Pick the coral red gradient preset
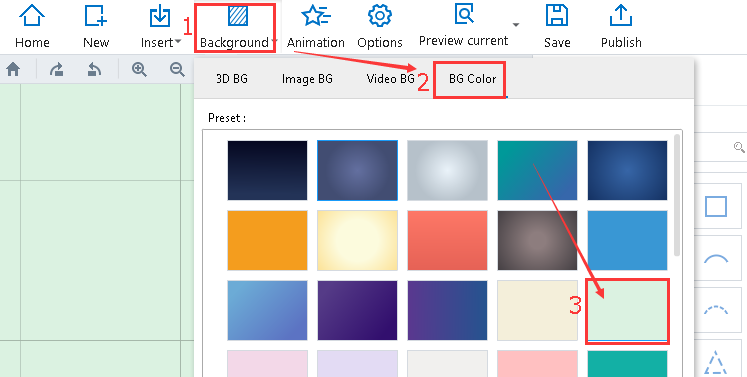 [x=447, y=240]
